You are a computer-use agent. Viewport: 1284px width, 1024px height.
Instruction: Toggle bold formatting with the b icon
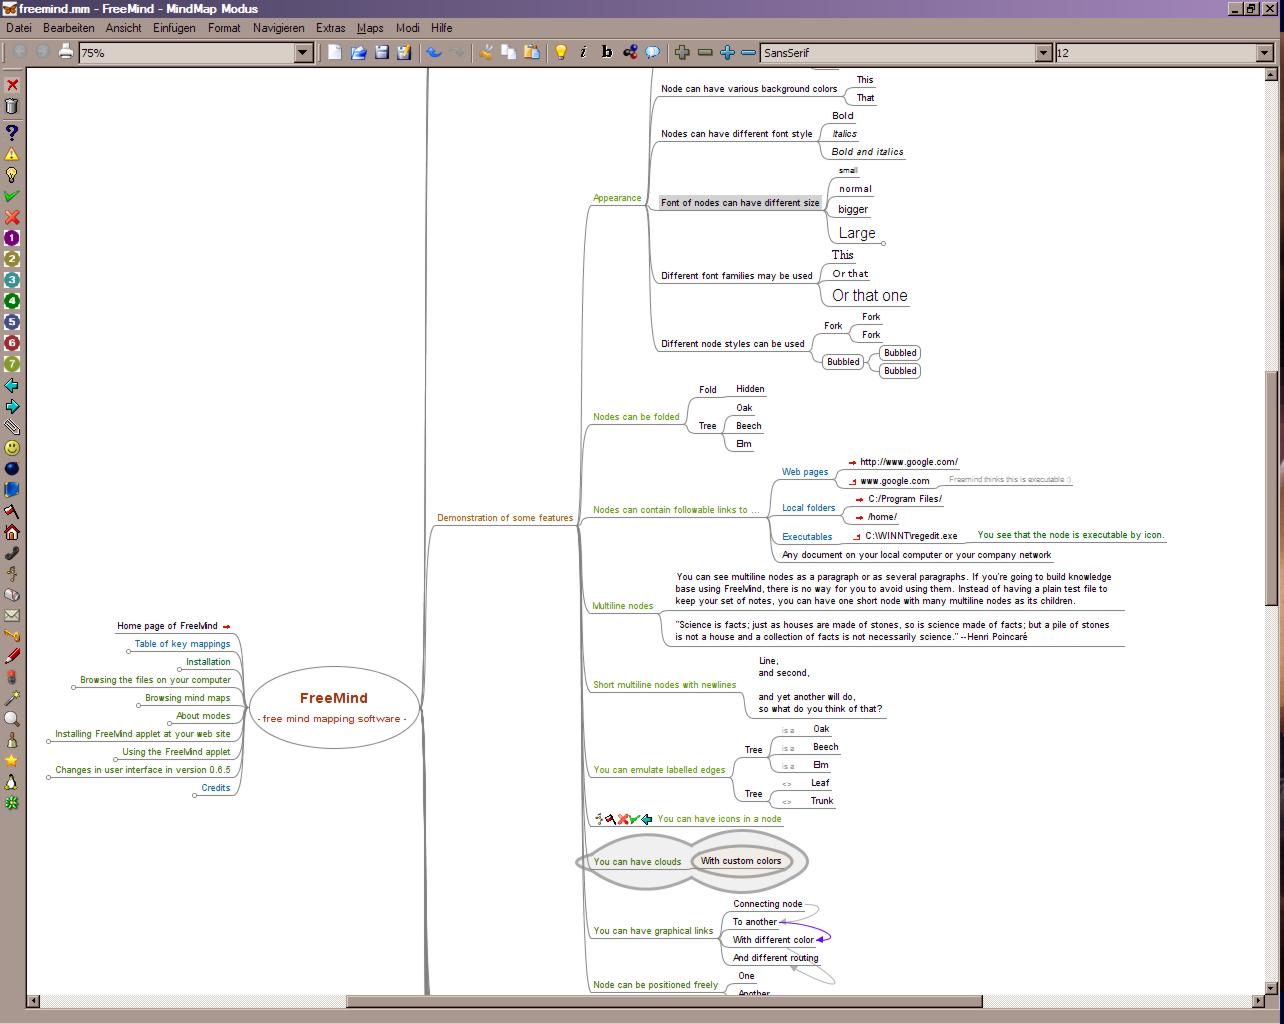point(607,52)
